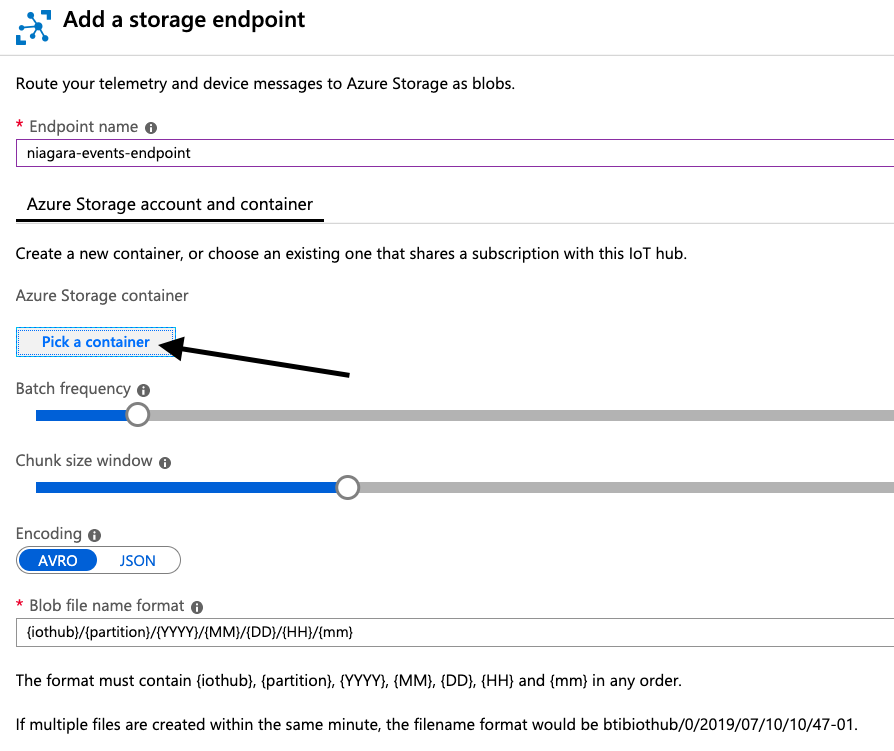The height and width of the screenshot is (751, 894).
Task: Click the Add a storage endpoint heading
Action: click(184, 19)
